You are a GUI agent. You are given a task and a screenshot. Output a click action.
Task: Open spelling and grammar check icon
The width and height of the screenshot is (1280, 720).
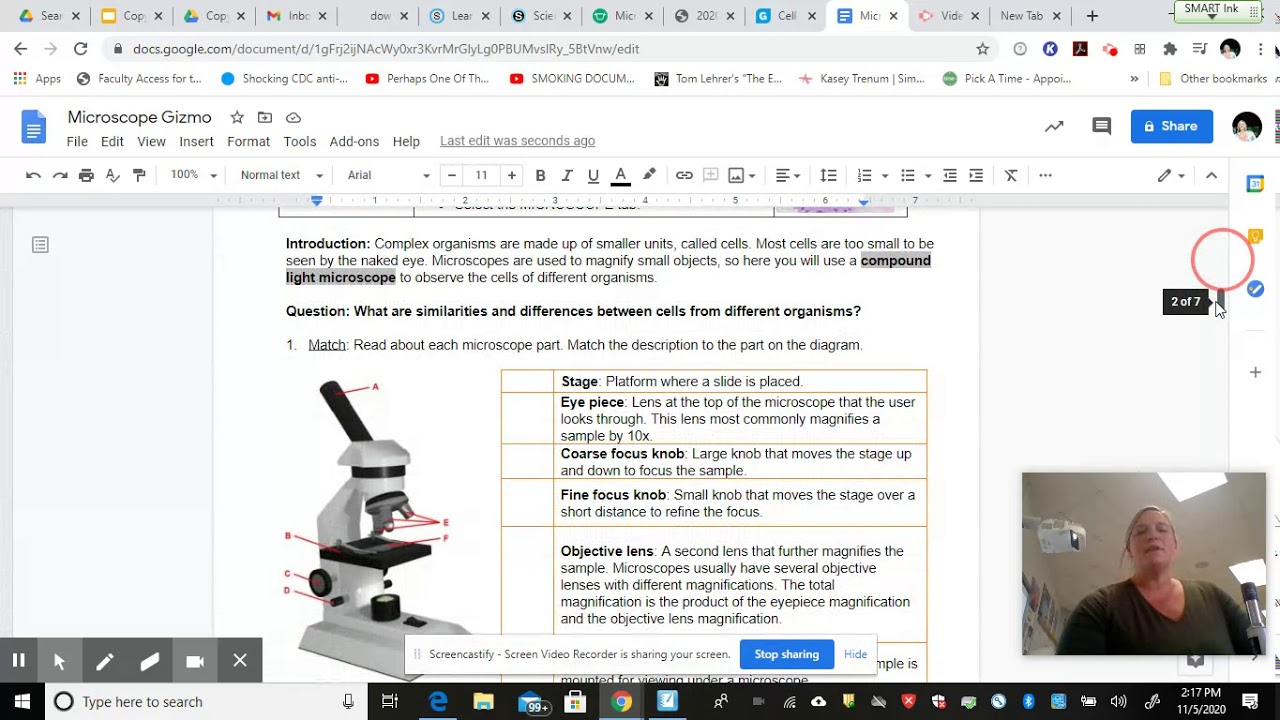pyautogui.click(x=113, y=175)
